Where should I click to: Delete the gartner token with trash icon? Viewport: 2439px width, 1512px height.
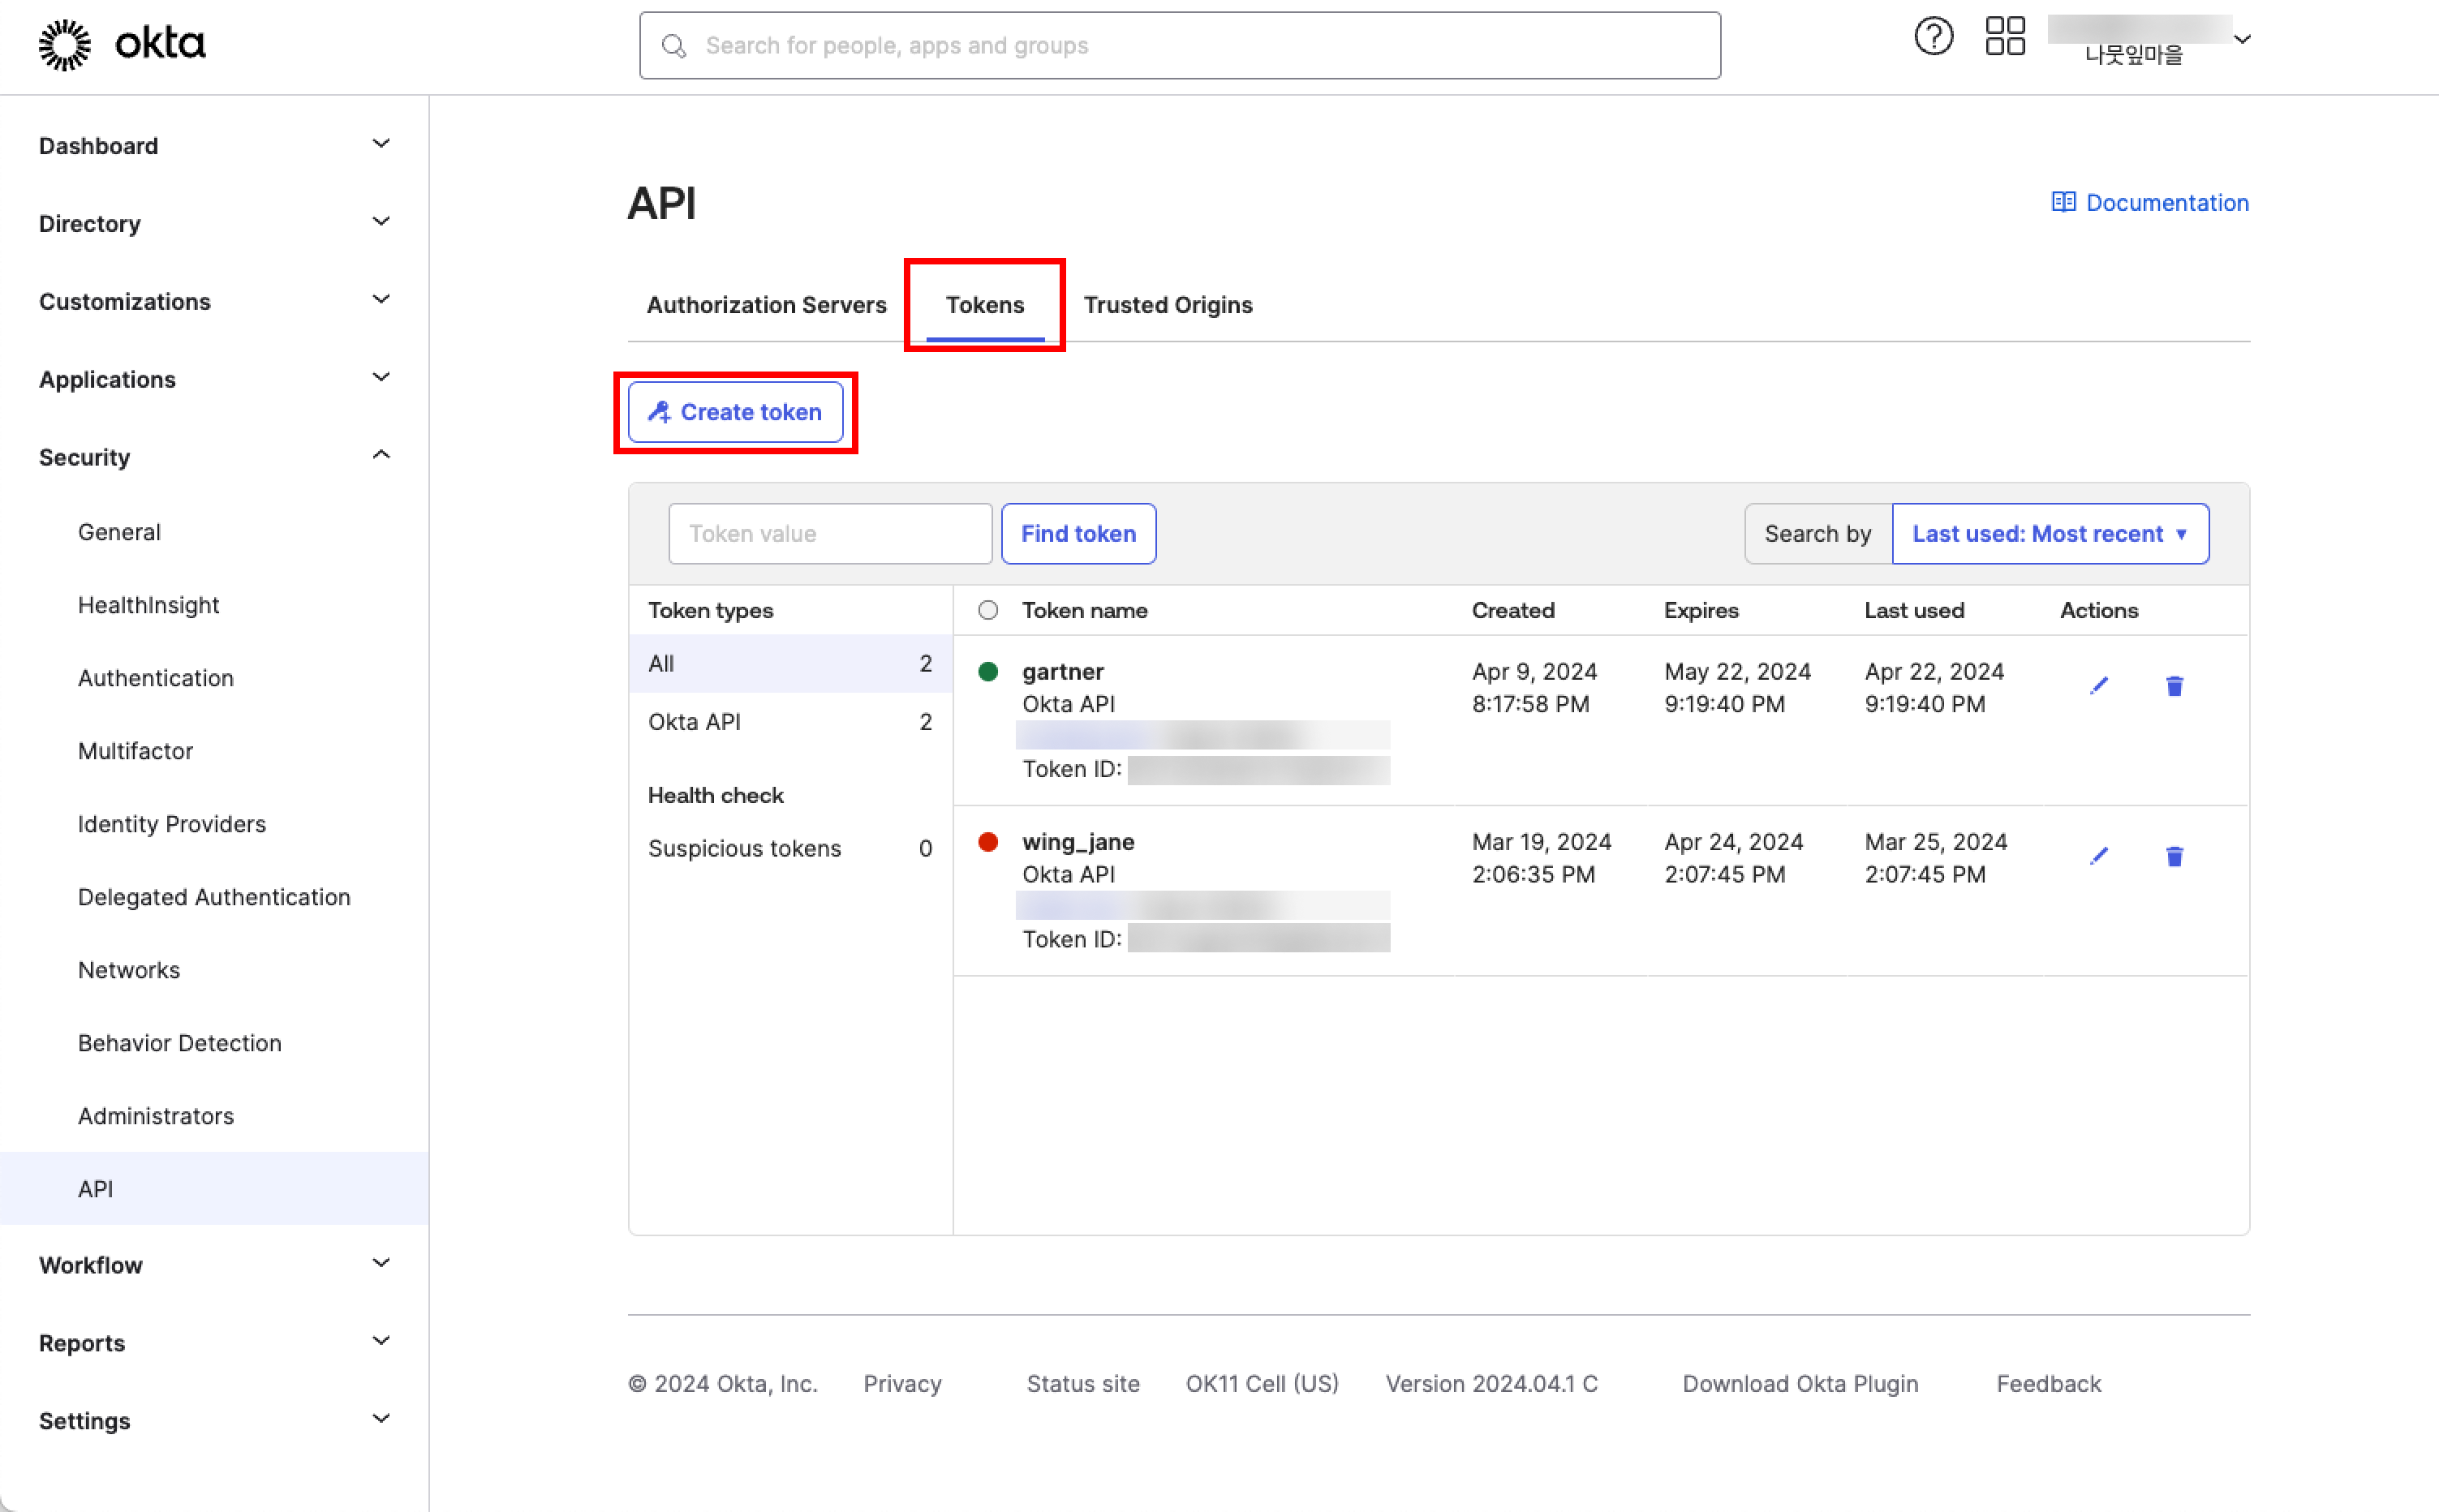coord(2174,686)
